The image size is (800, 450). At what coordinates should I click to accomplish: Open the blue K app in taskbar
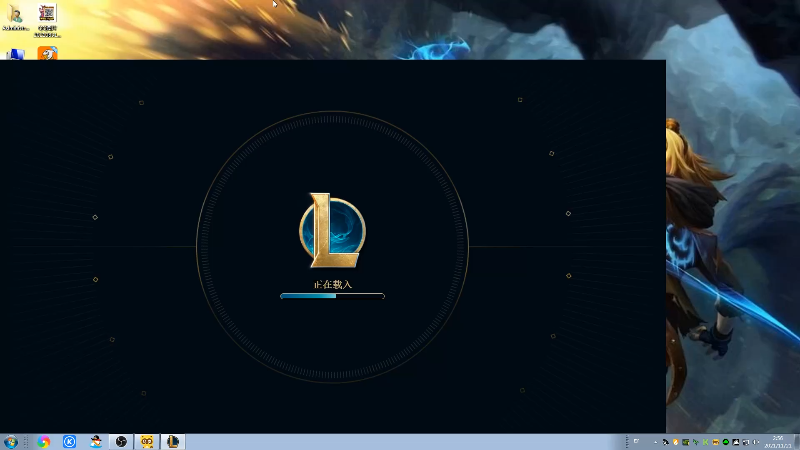click(x=69, y=441)
